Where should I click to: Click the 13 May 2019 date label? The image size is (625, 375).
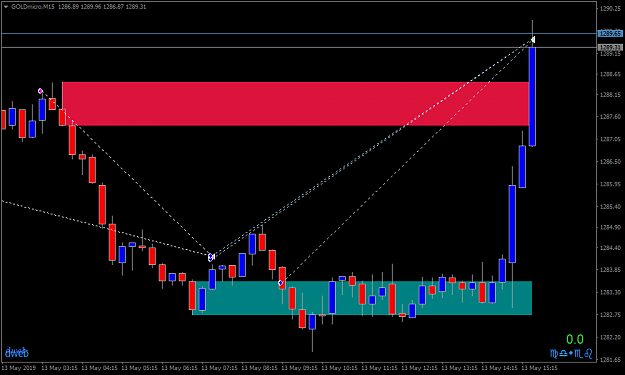(x=18, y=368)
